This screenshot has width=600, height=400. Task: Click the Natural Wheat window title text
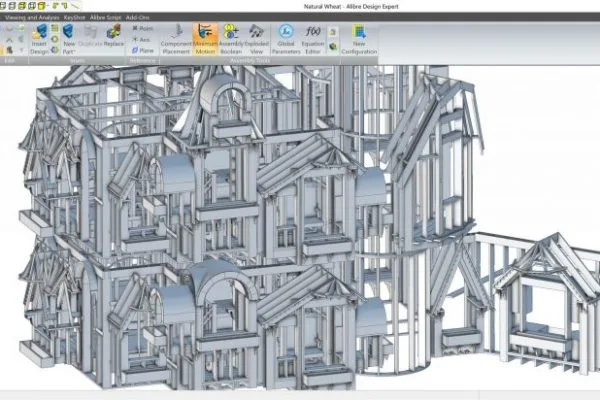click(351, 7)
